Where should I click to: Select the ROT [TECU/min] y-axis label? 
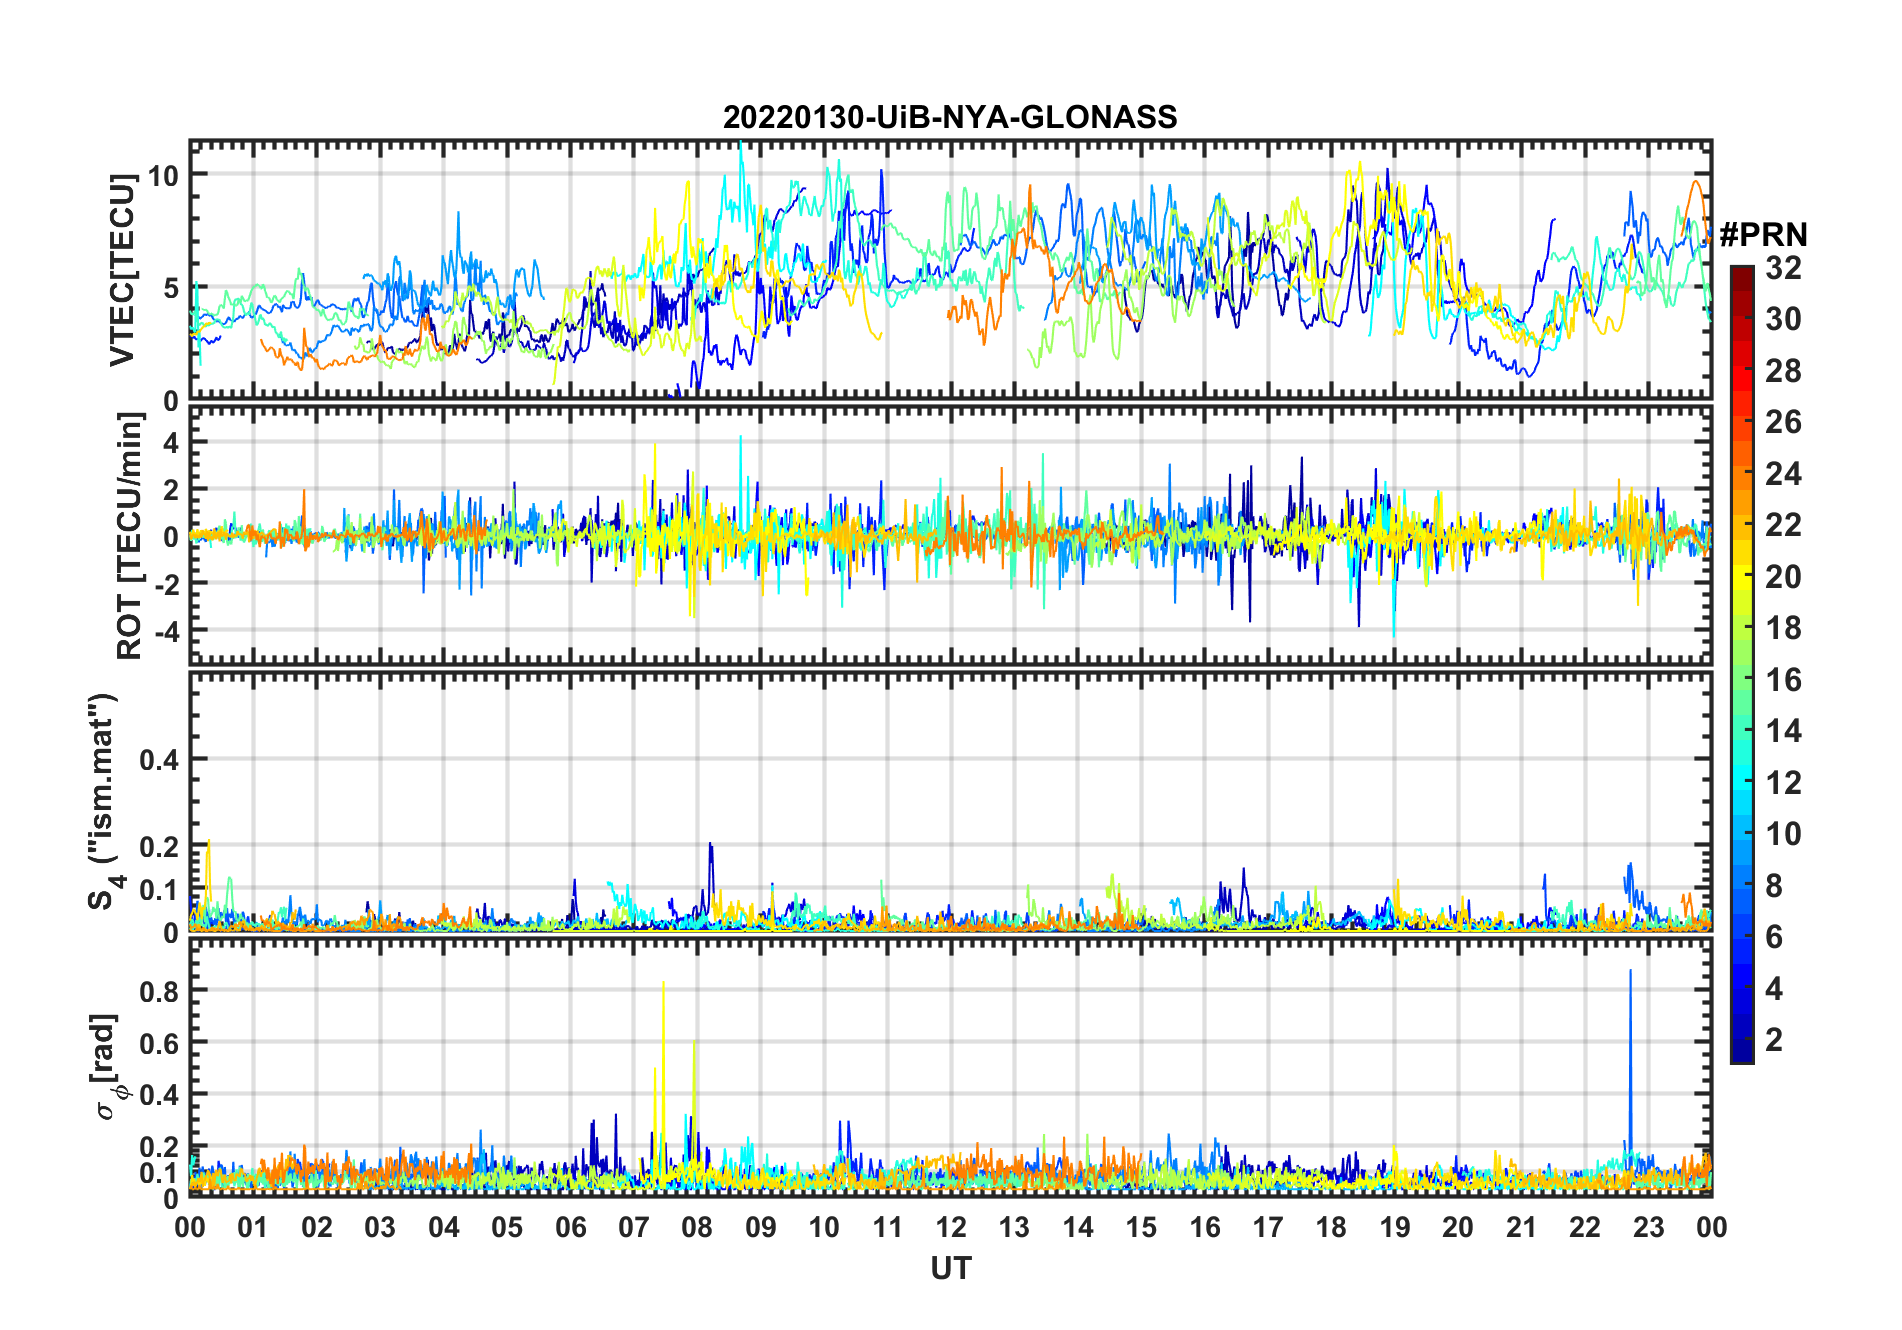[129, 536]
